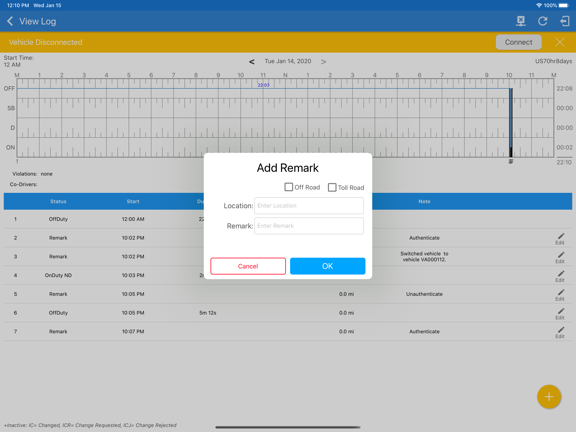This screenshot has height=432, width=576.
Task: Click the 22:03 label on the graph
Action: tap(263, 85)
